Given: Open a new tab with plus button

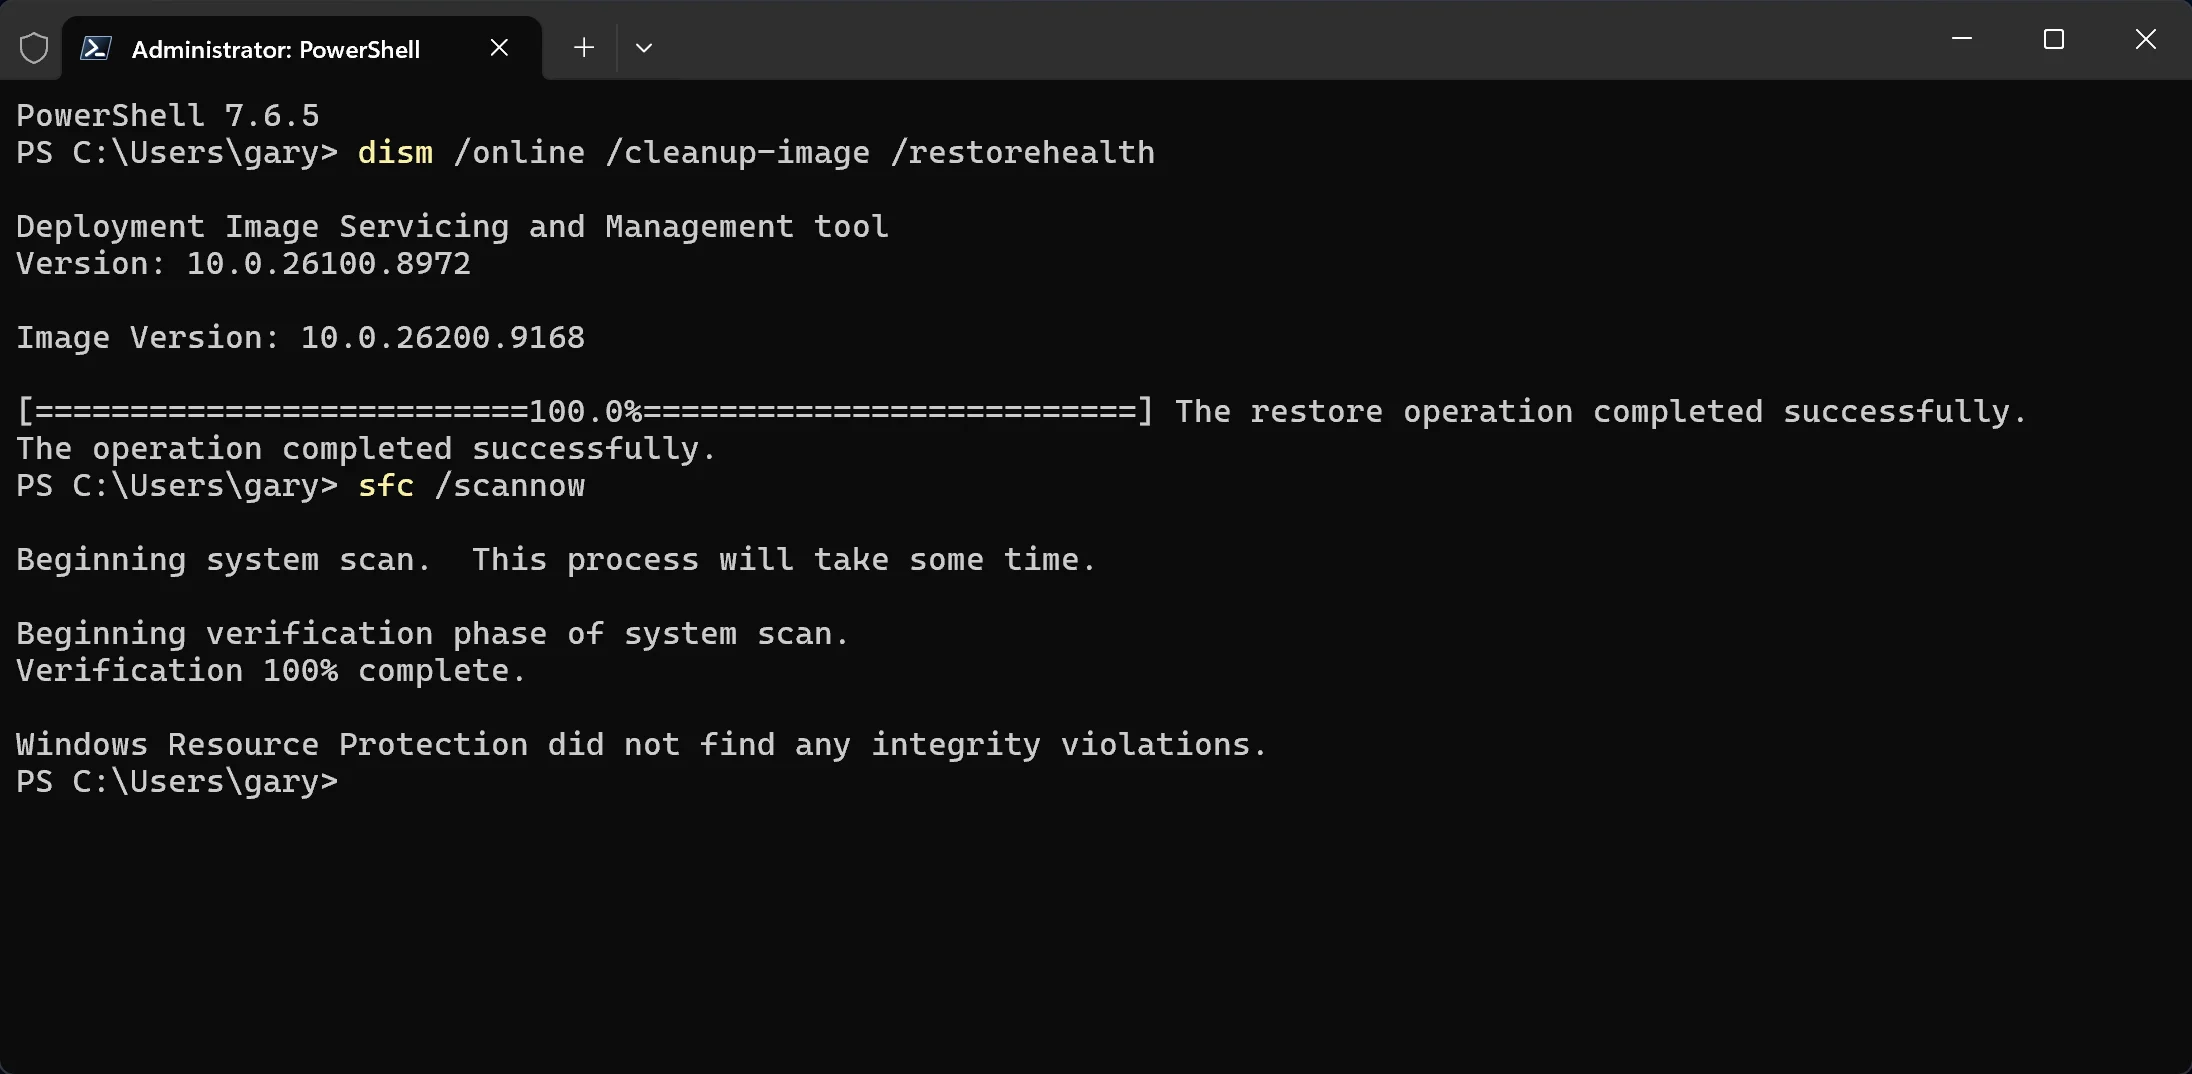Looking at the screenshot, I should pyautogui.click(x=584, y=47).
